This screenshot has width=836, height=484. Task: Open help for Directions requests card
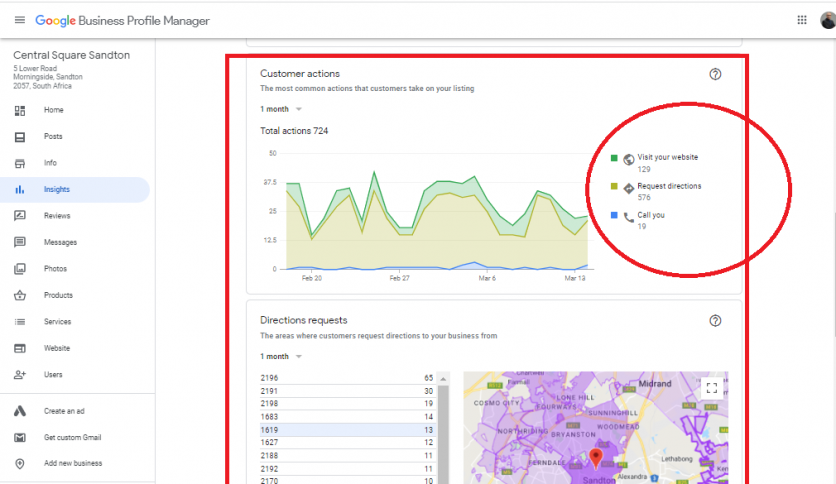click(715, 320)
